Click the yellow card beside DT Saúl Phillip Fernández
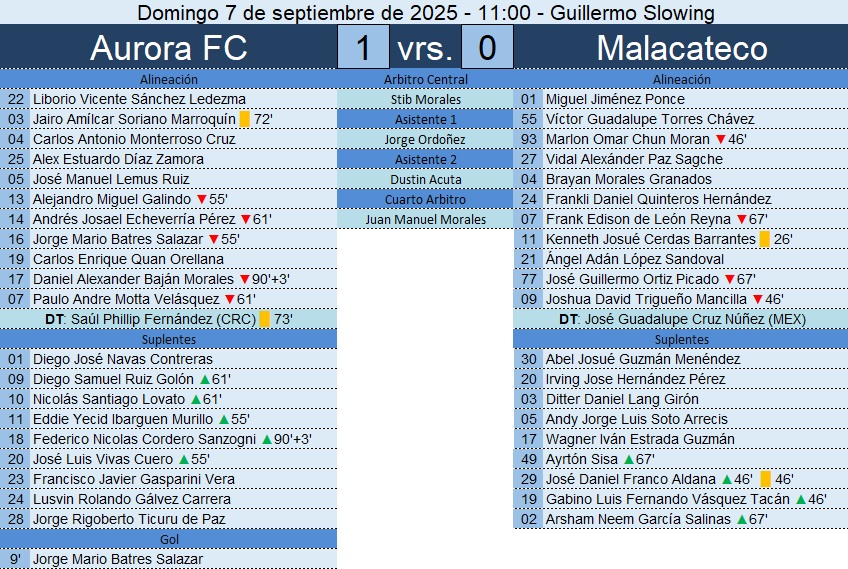Viewport: 848px width, 569px height. (265, 319)
